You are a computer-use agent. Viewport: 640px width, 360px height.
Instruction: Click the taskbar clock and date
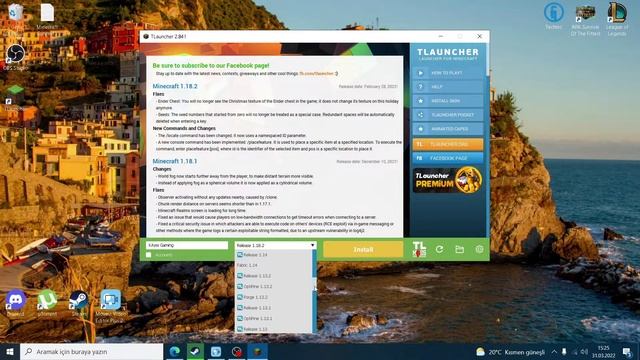coord(603,351)
